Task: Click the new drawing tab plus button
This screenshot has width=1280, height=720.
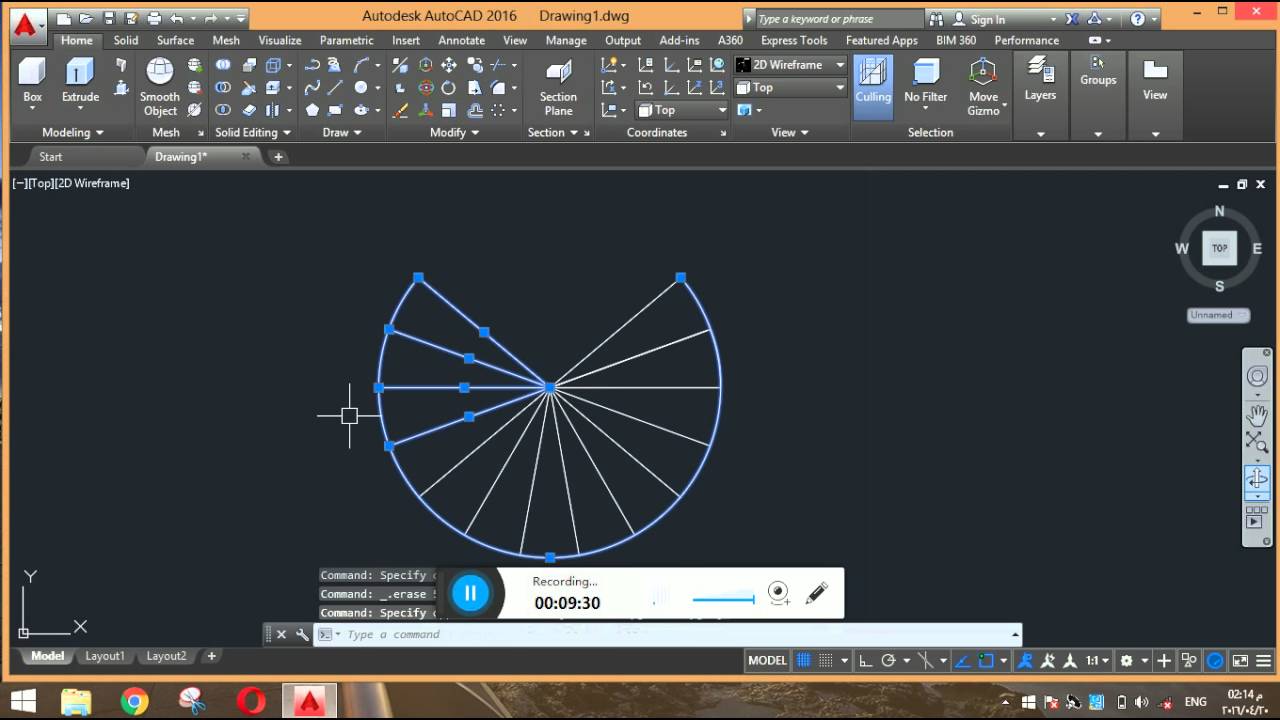Action: click(278, 157)
